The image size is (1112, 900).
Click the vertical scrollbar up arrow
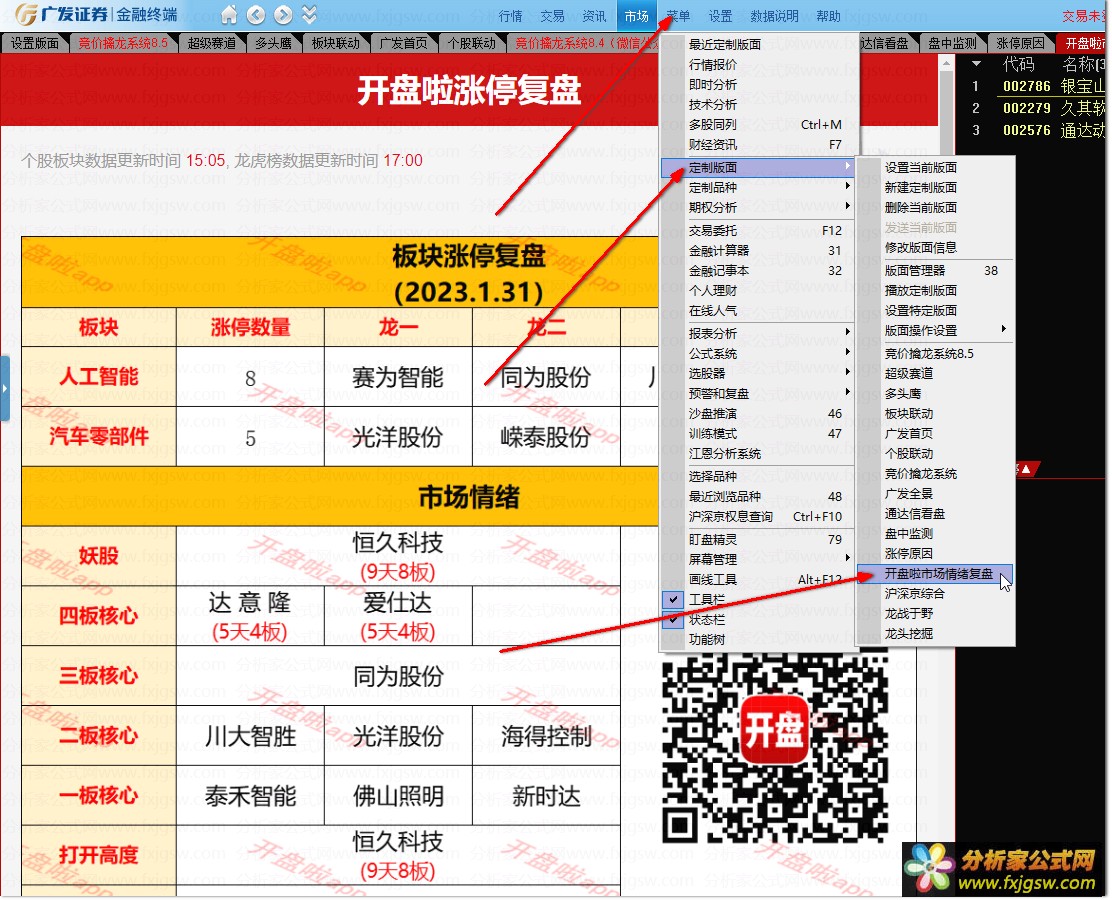click(947, 64)
